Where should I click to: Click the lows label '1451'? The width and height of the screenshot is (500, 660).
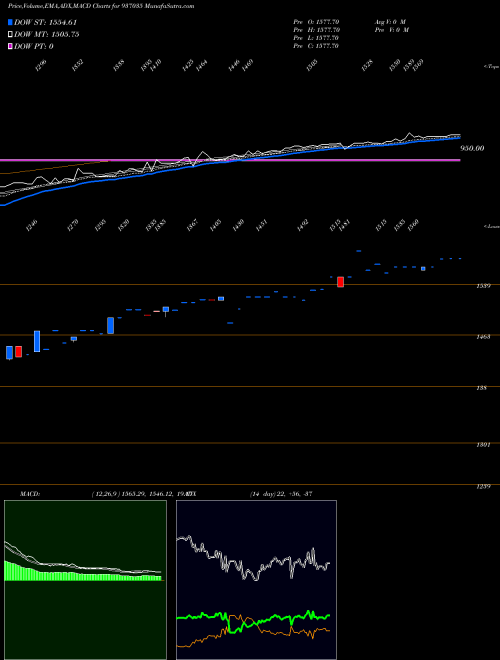261,226
